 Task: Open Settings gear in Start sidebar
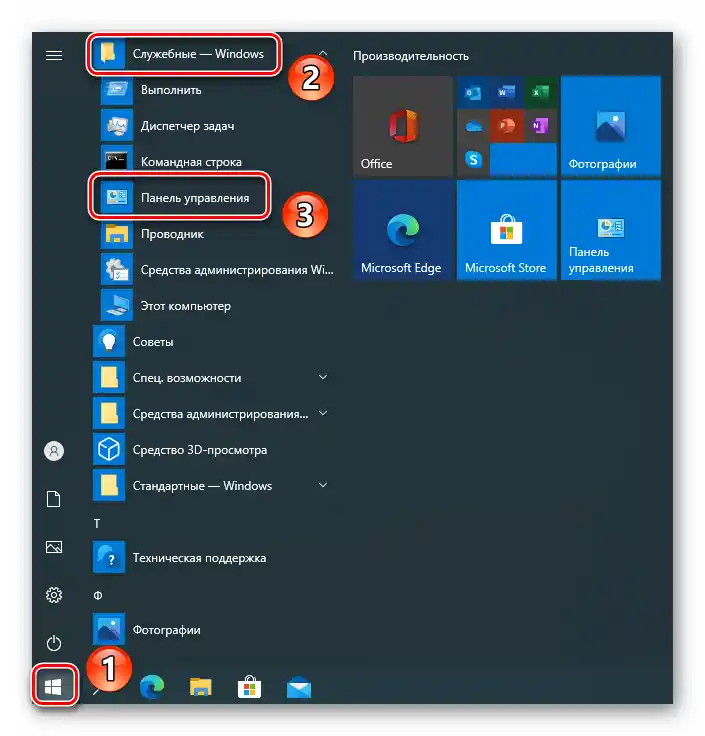point(54,595)
